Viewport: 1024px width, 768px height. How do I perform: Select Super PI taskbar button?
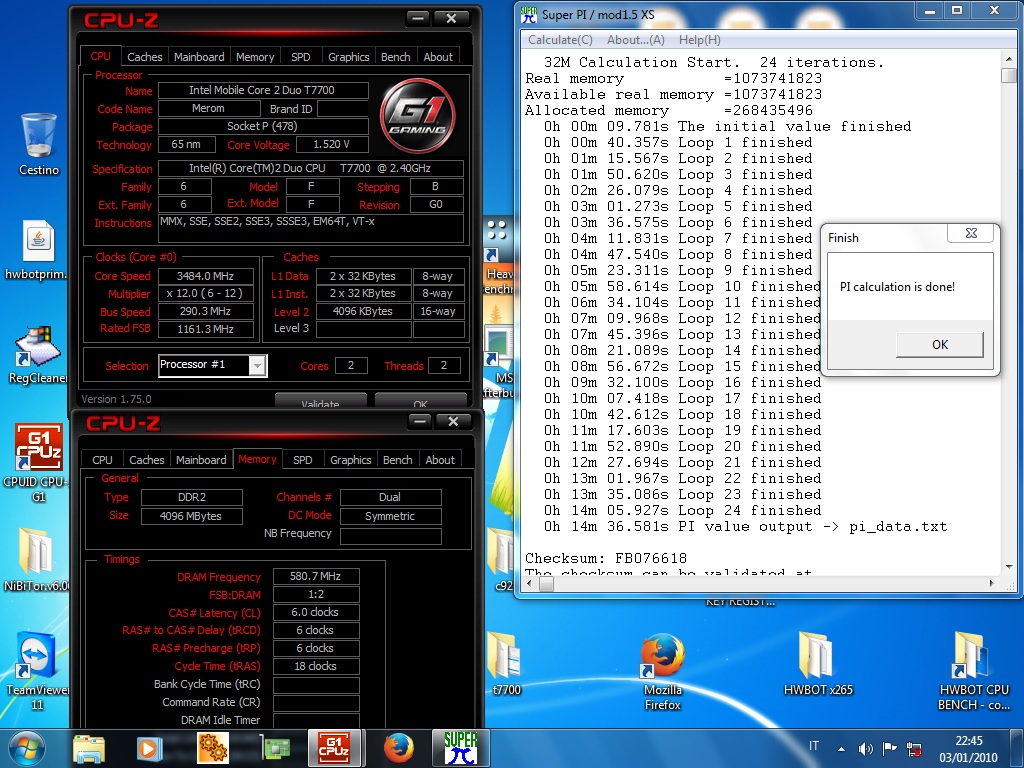(x=460, y=748)
